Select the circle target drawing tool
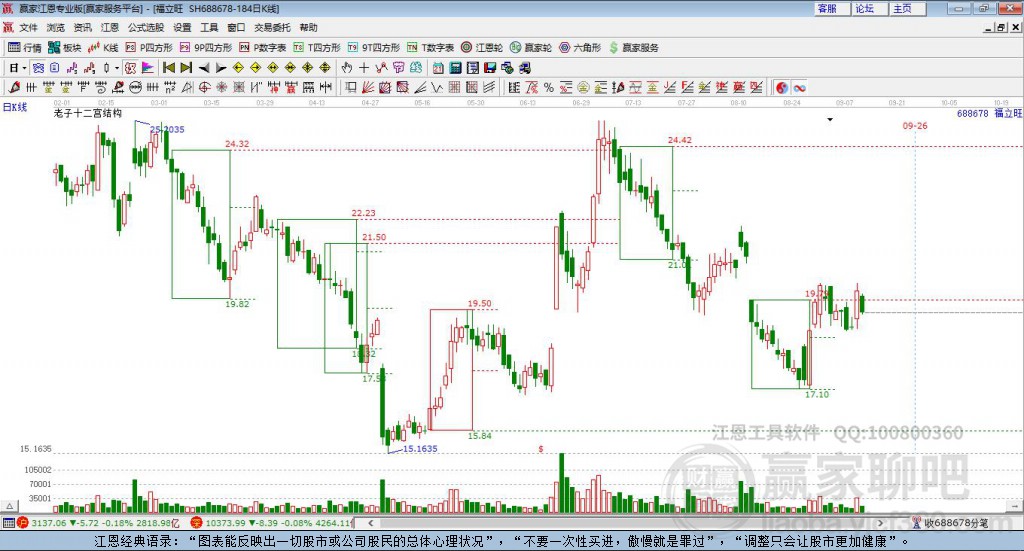 (204, 87)
